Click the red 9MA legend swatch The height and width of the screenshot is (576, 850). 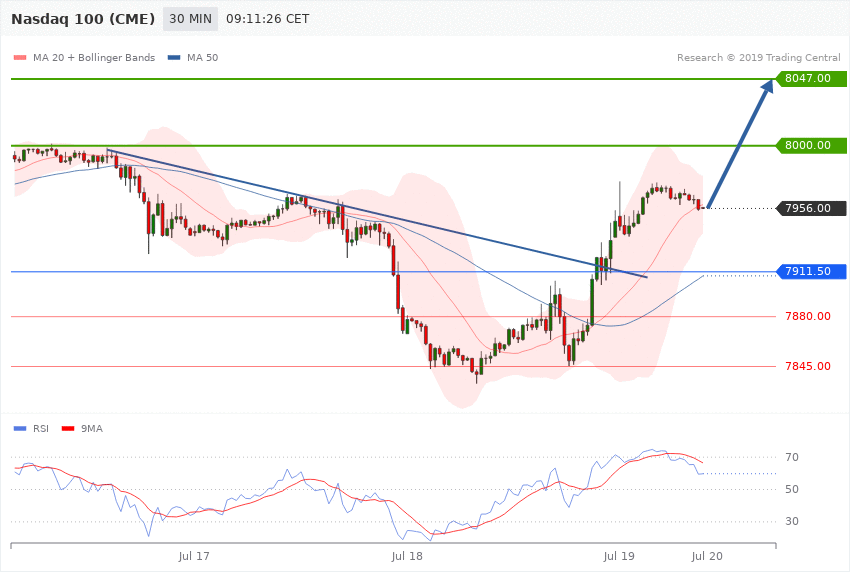tap(68, 429)
